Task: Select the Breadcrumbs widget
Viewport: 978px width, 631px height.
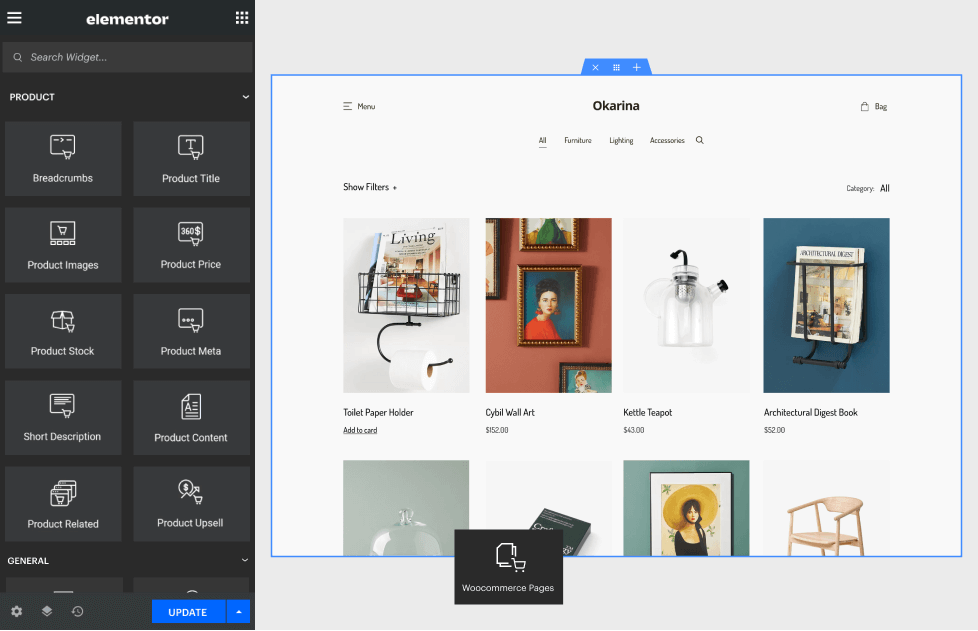Action: (63, 158)
